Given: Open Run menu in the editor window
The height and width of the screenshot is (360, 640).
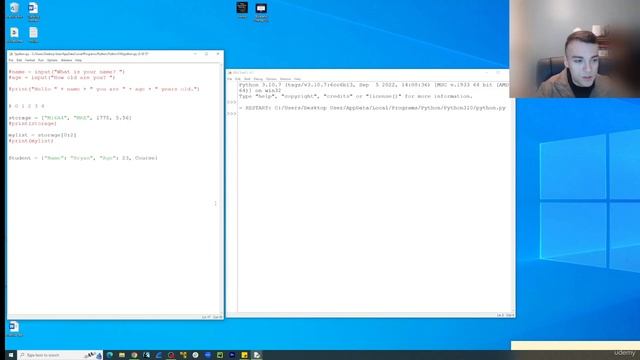Looking at the screenshot, I should (41, 60).
